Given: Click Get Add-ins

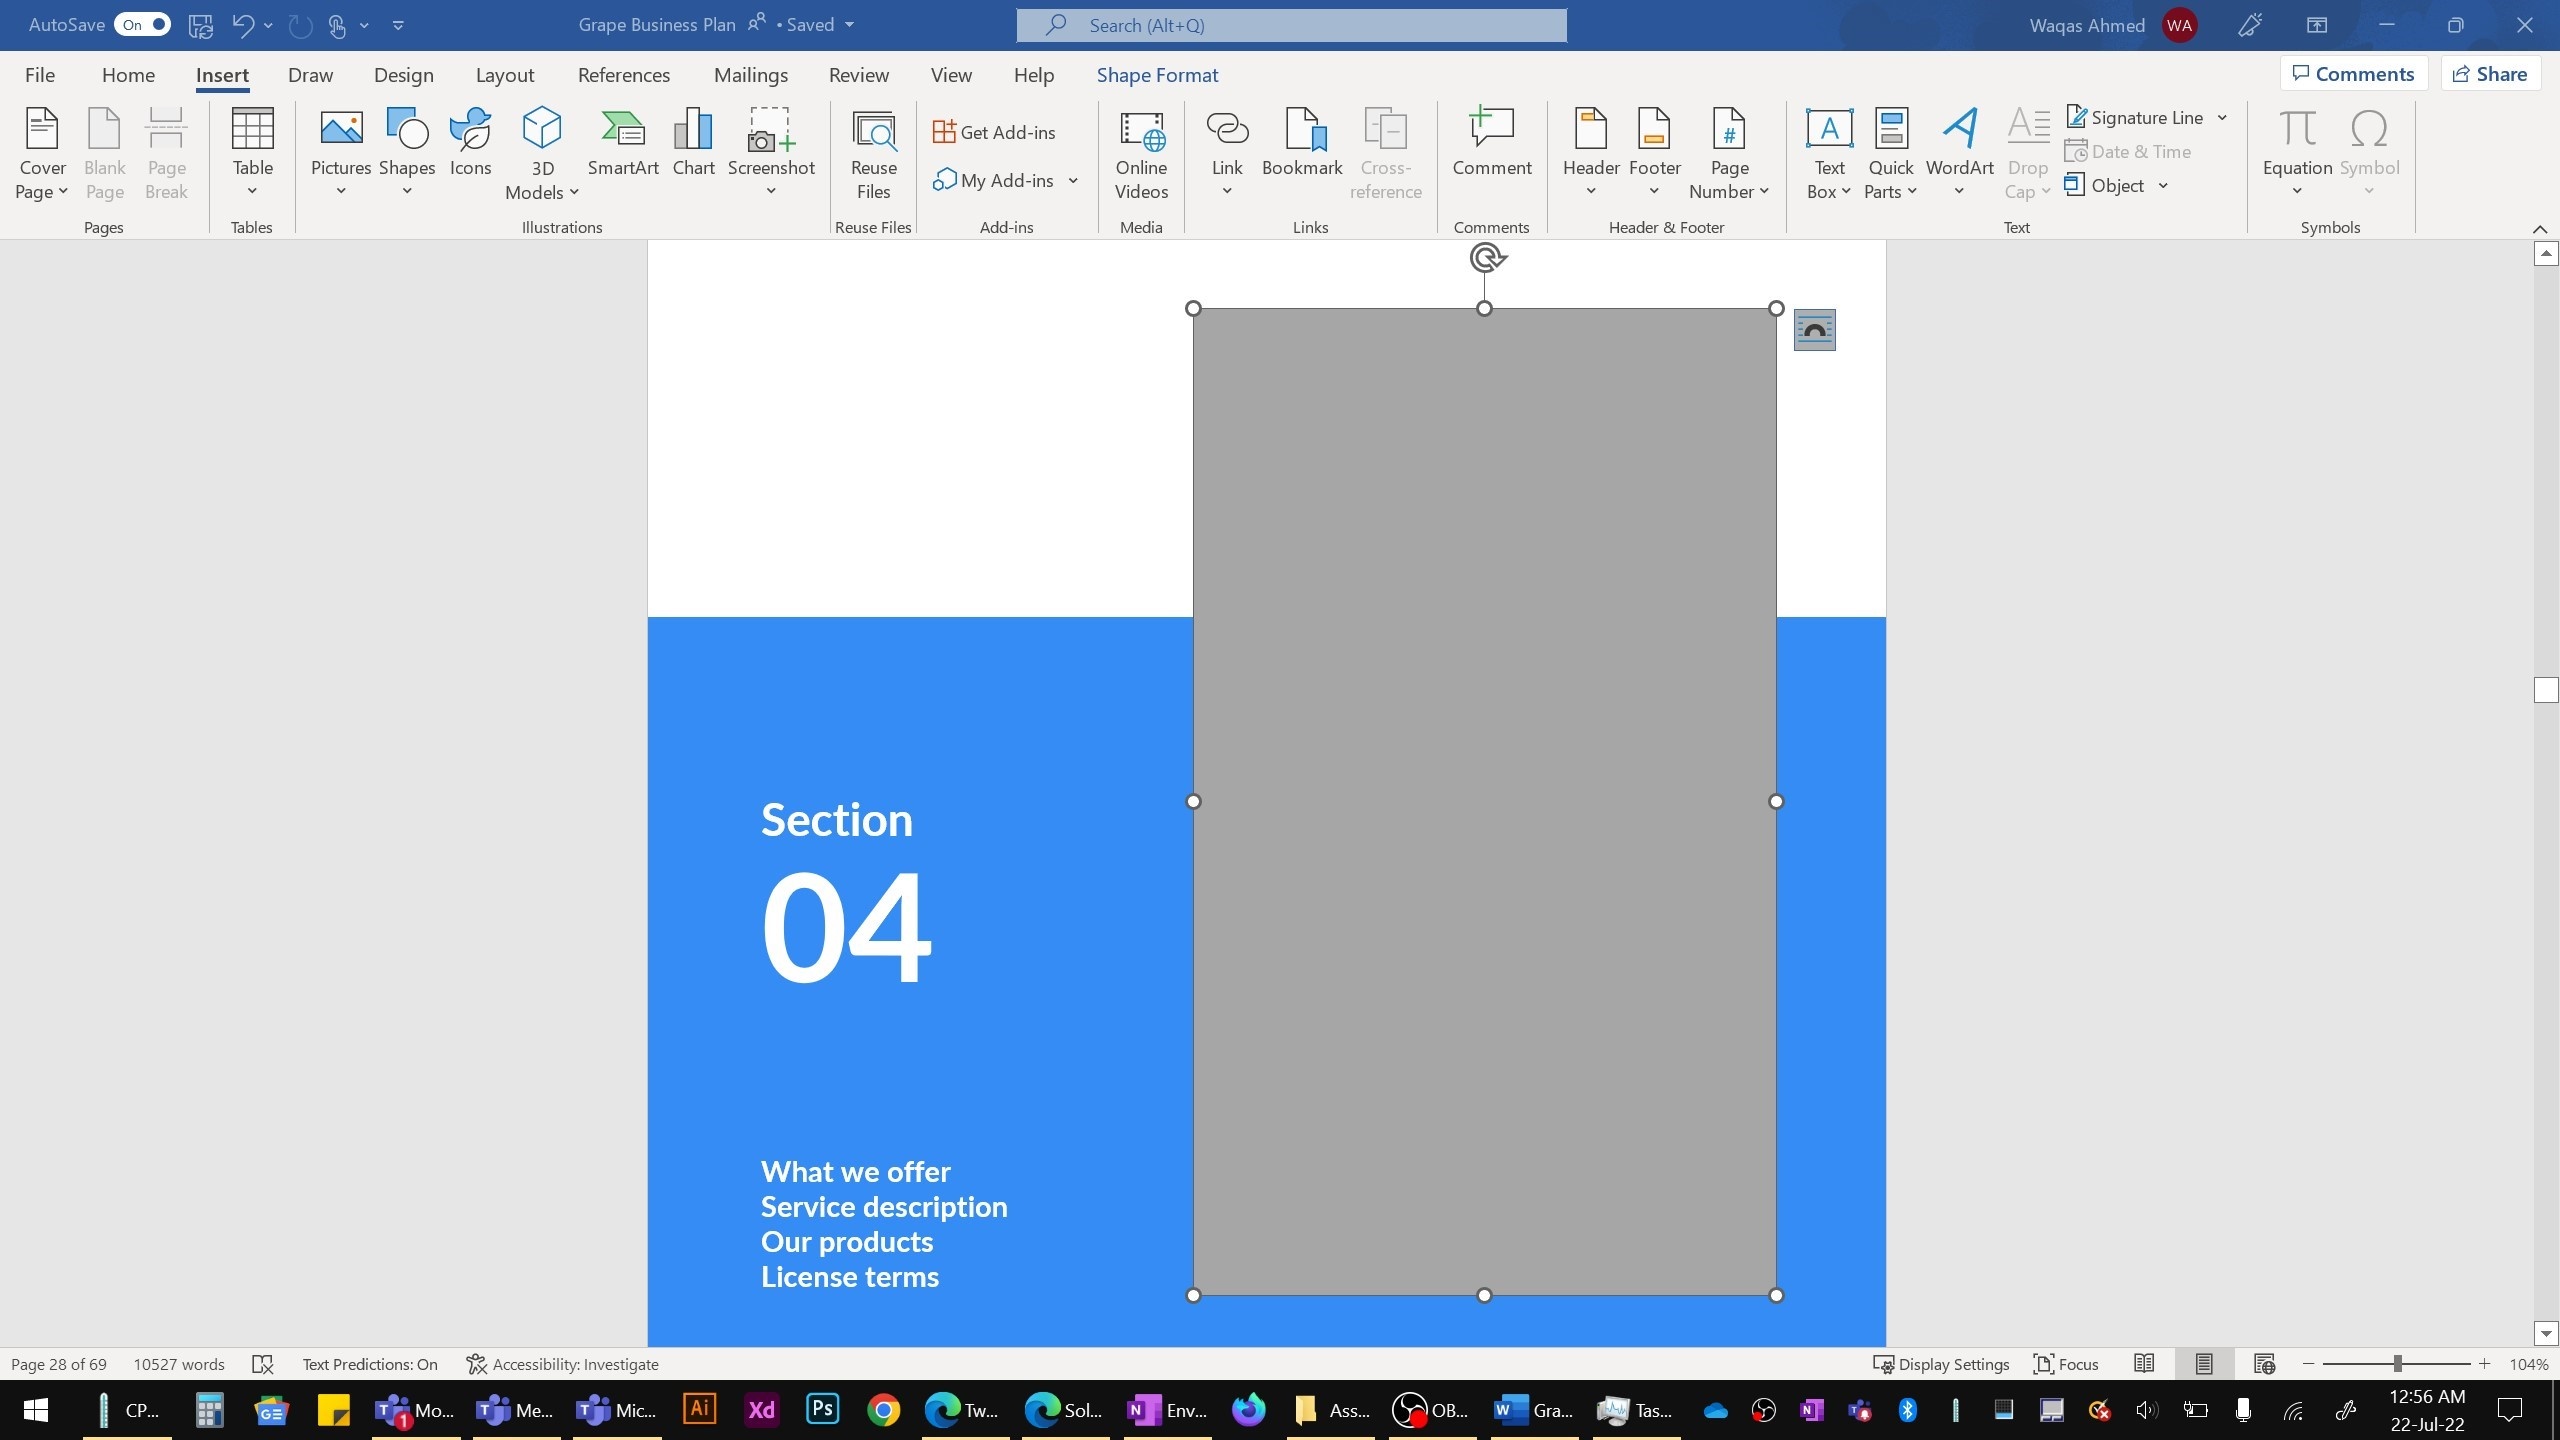Looking at the screenshot, I should 994,132.
